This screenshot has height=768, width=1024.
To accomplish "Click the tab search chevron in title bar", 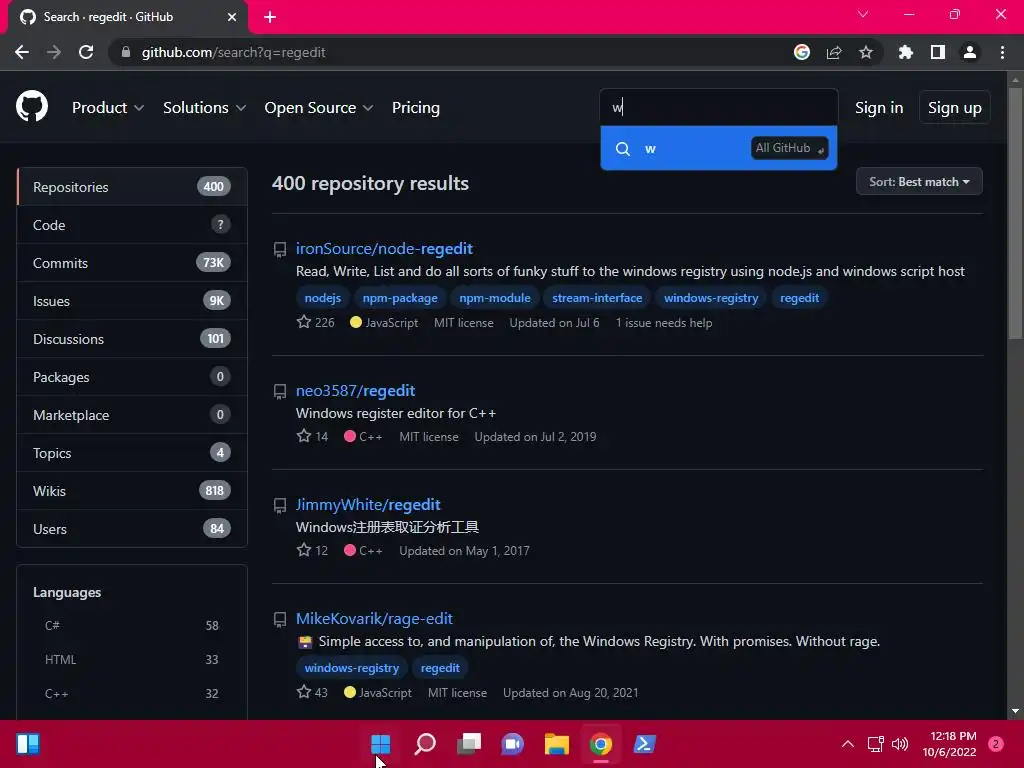I will click(x=863, y=14).
